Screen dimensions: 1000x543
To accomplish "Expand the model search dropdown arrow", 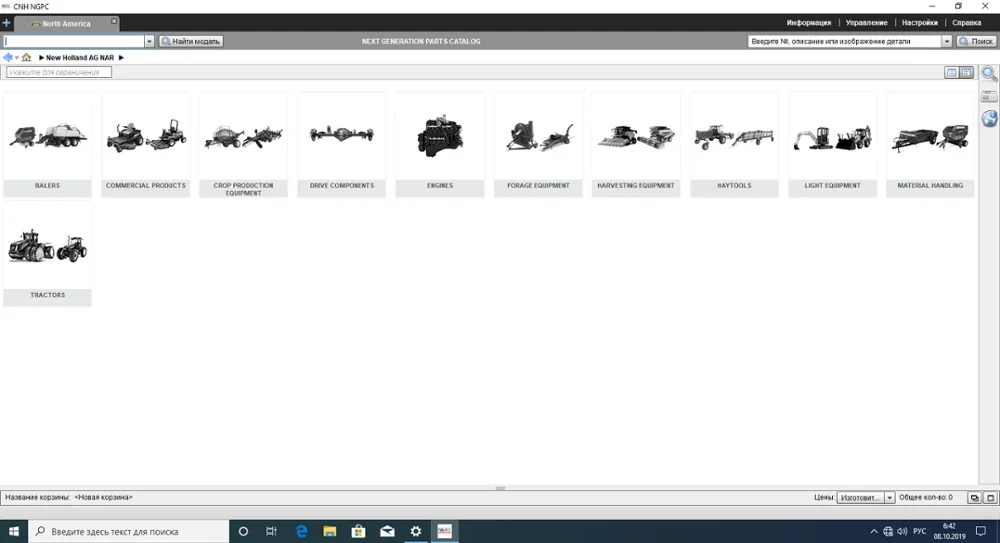I will (150, 42).
